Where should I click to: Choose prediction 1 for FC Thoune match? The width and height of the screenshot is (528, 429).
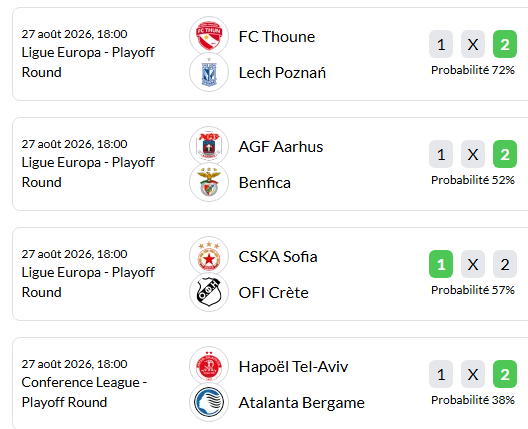click(441, 44)
